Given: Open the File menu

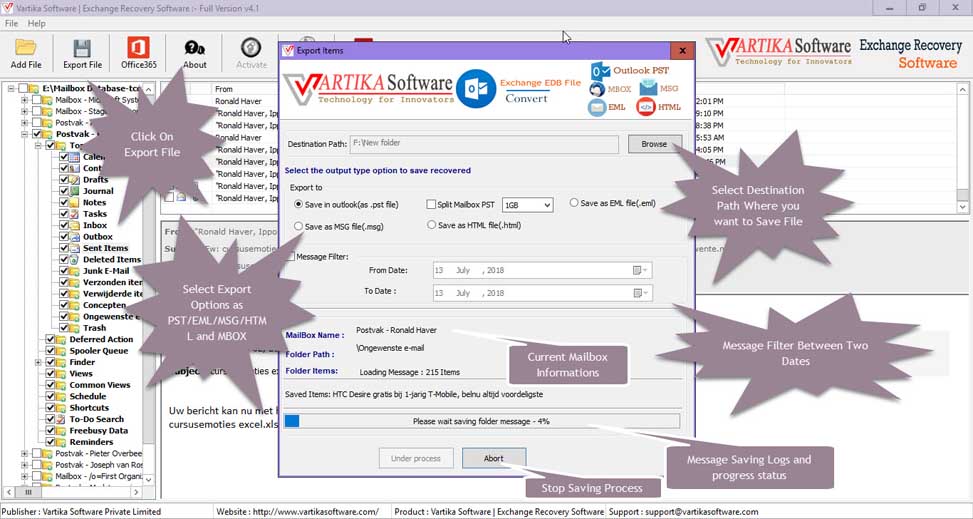Looking at the screenshot, I should (x=11, y=24).
